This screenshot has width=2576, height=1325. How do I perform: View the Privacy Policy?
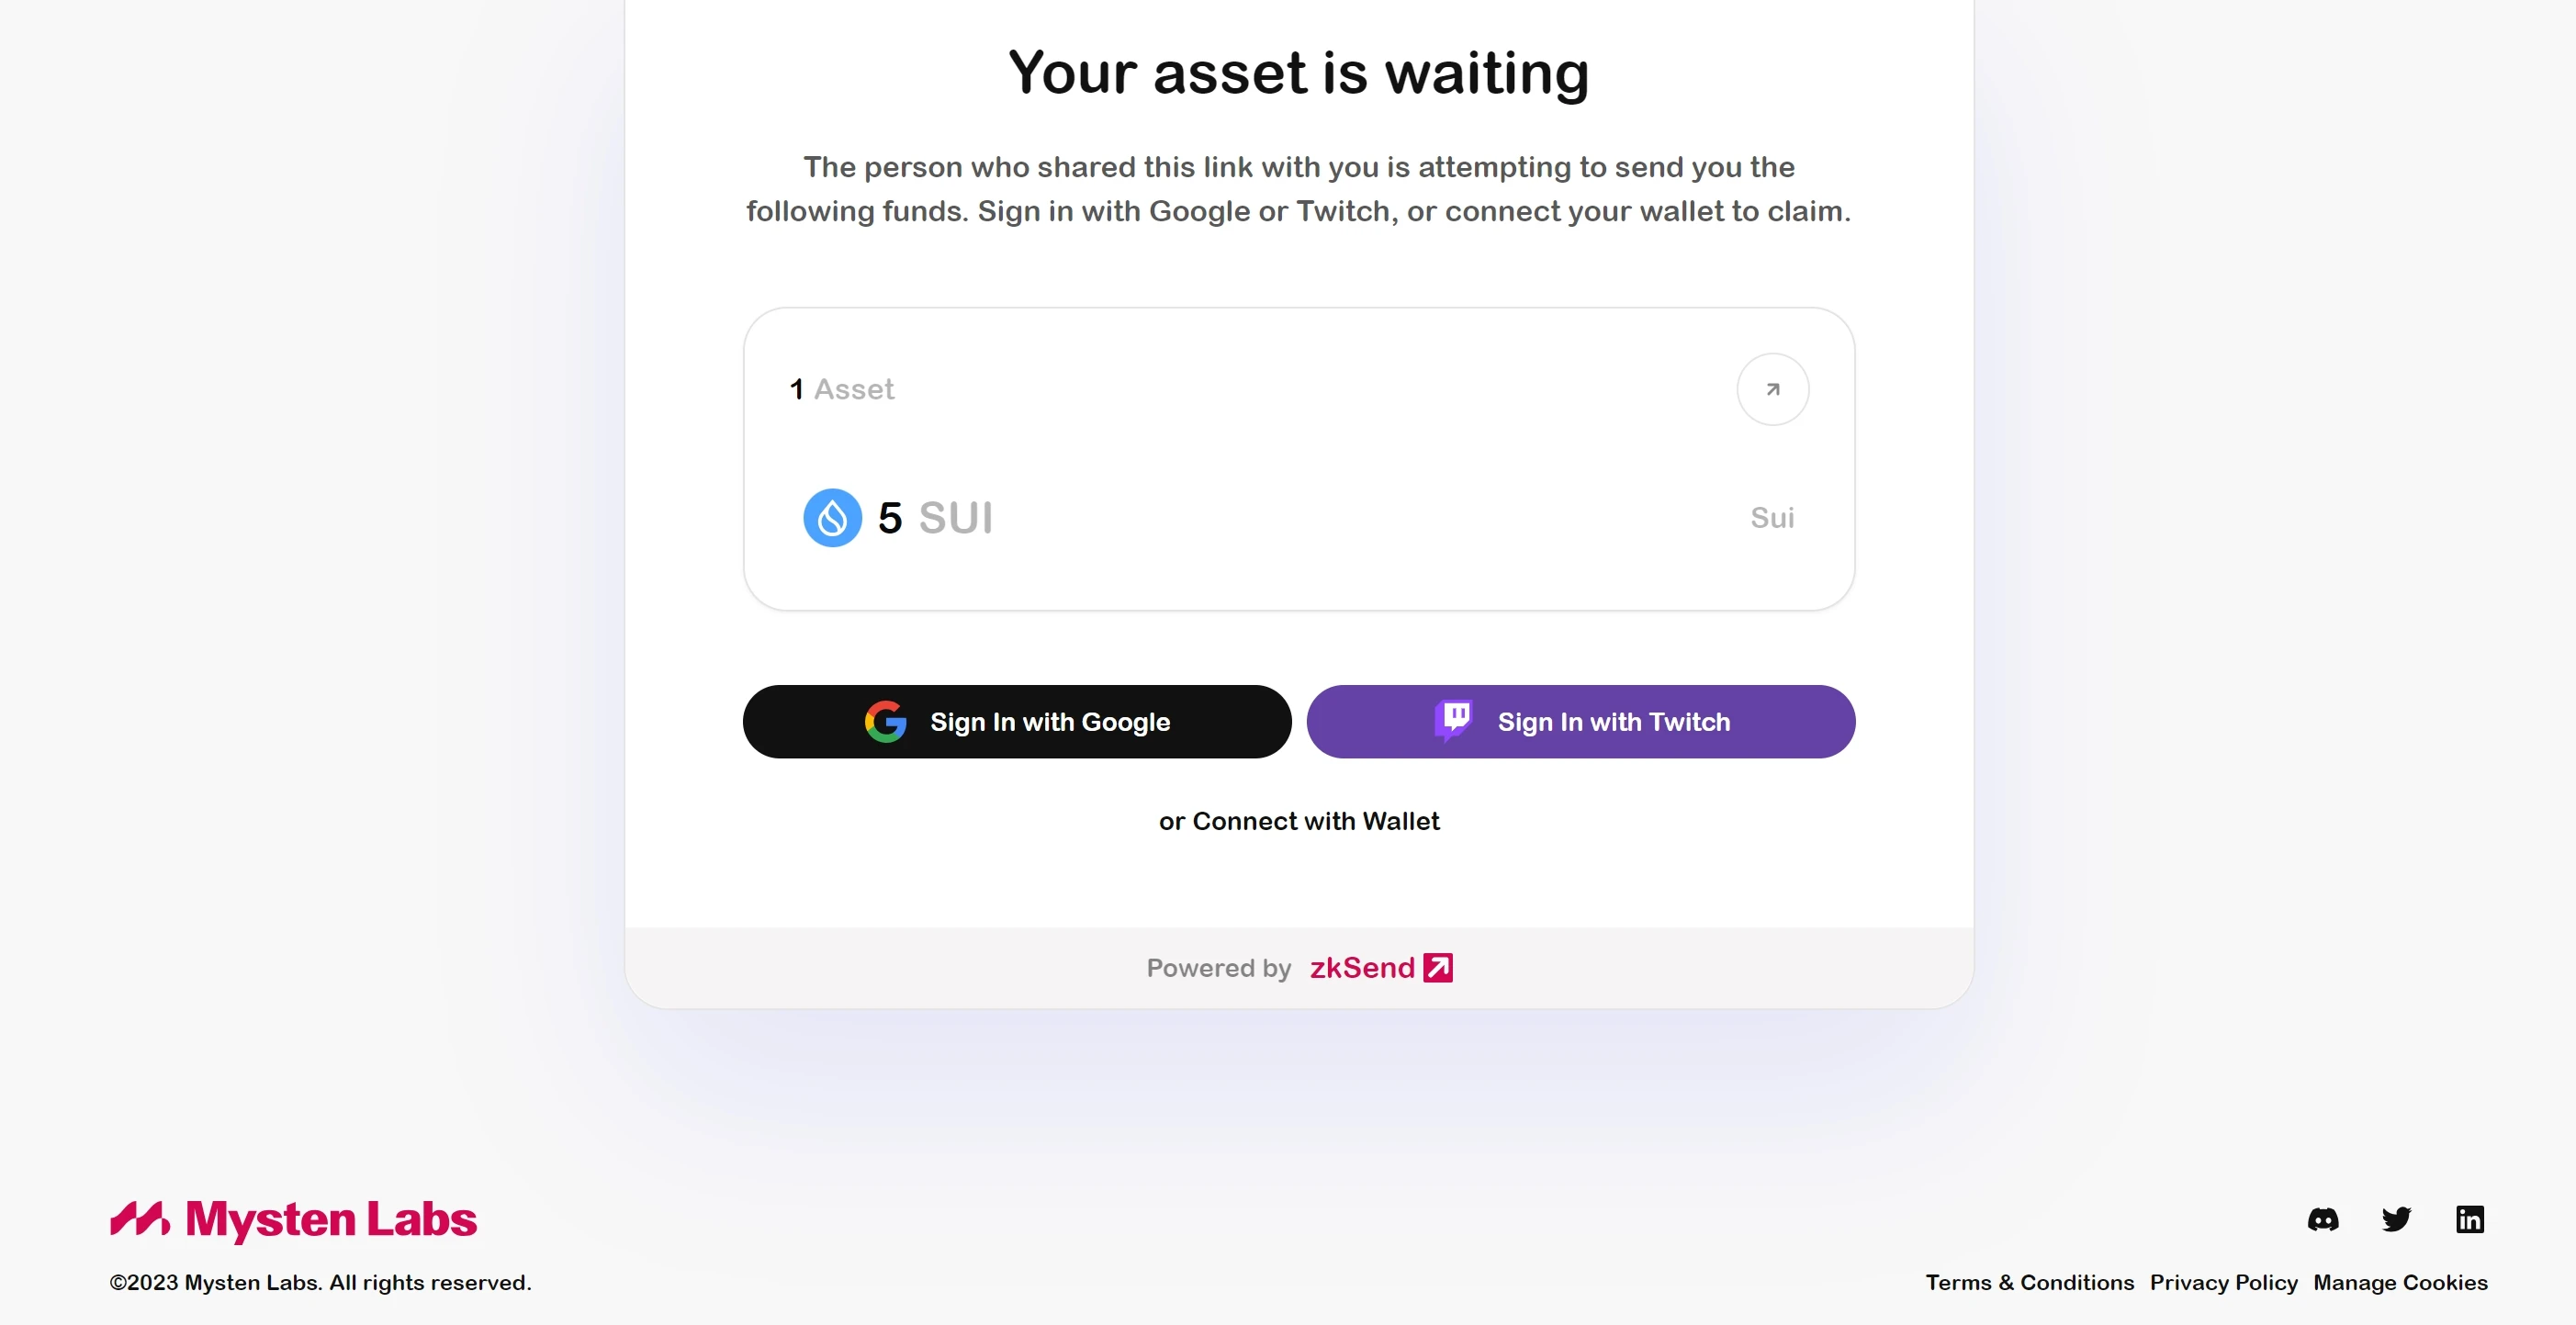point(2223,1282)
